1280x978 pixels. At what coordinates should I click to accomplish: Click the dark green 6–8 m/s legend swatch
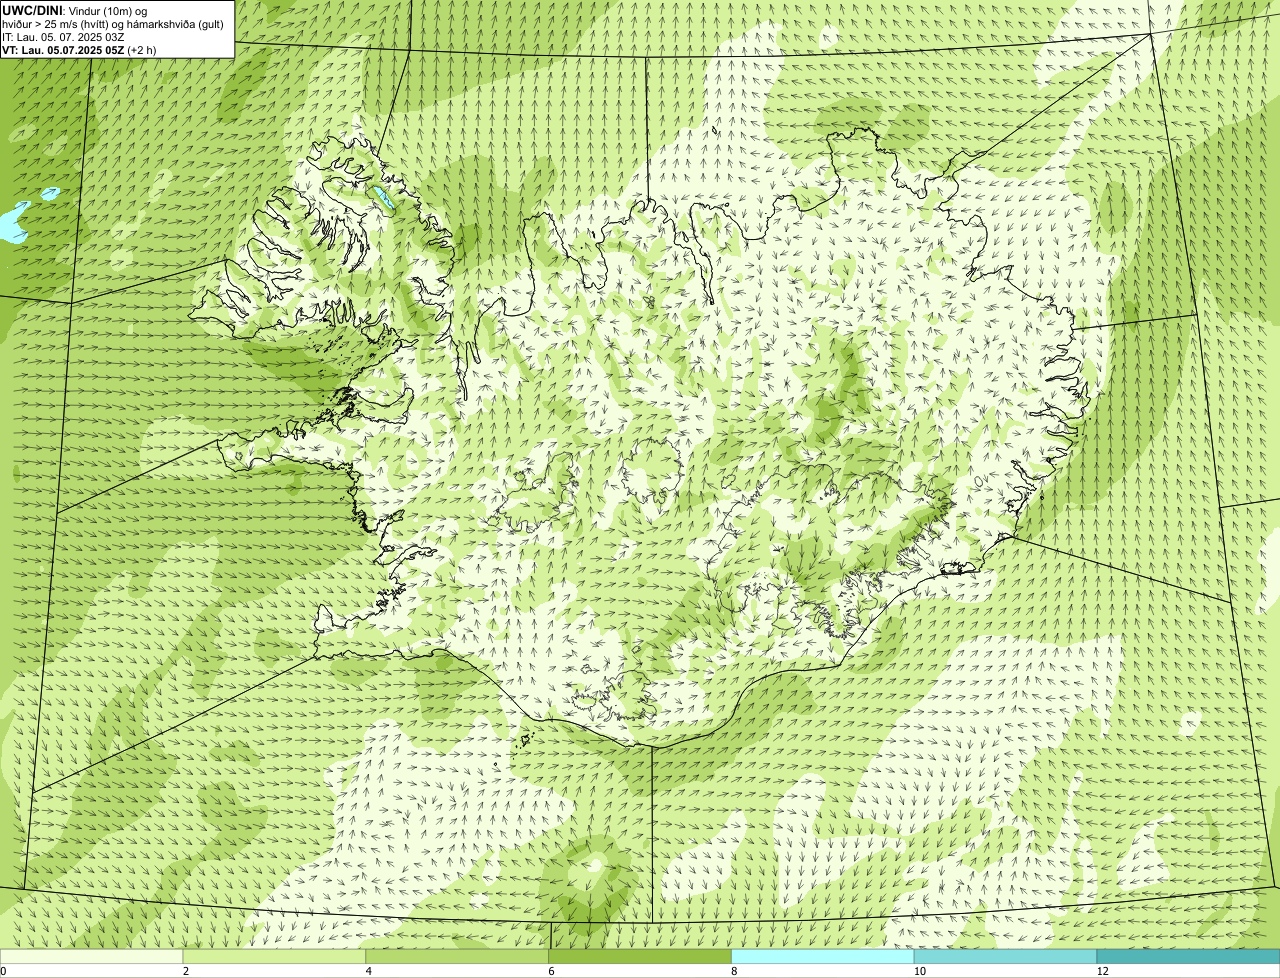[x=641, y=956]
